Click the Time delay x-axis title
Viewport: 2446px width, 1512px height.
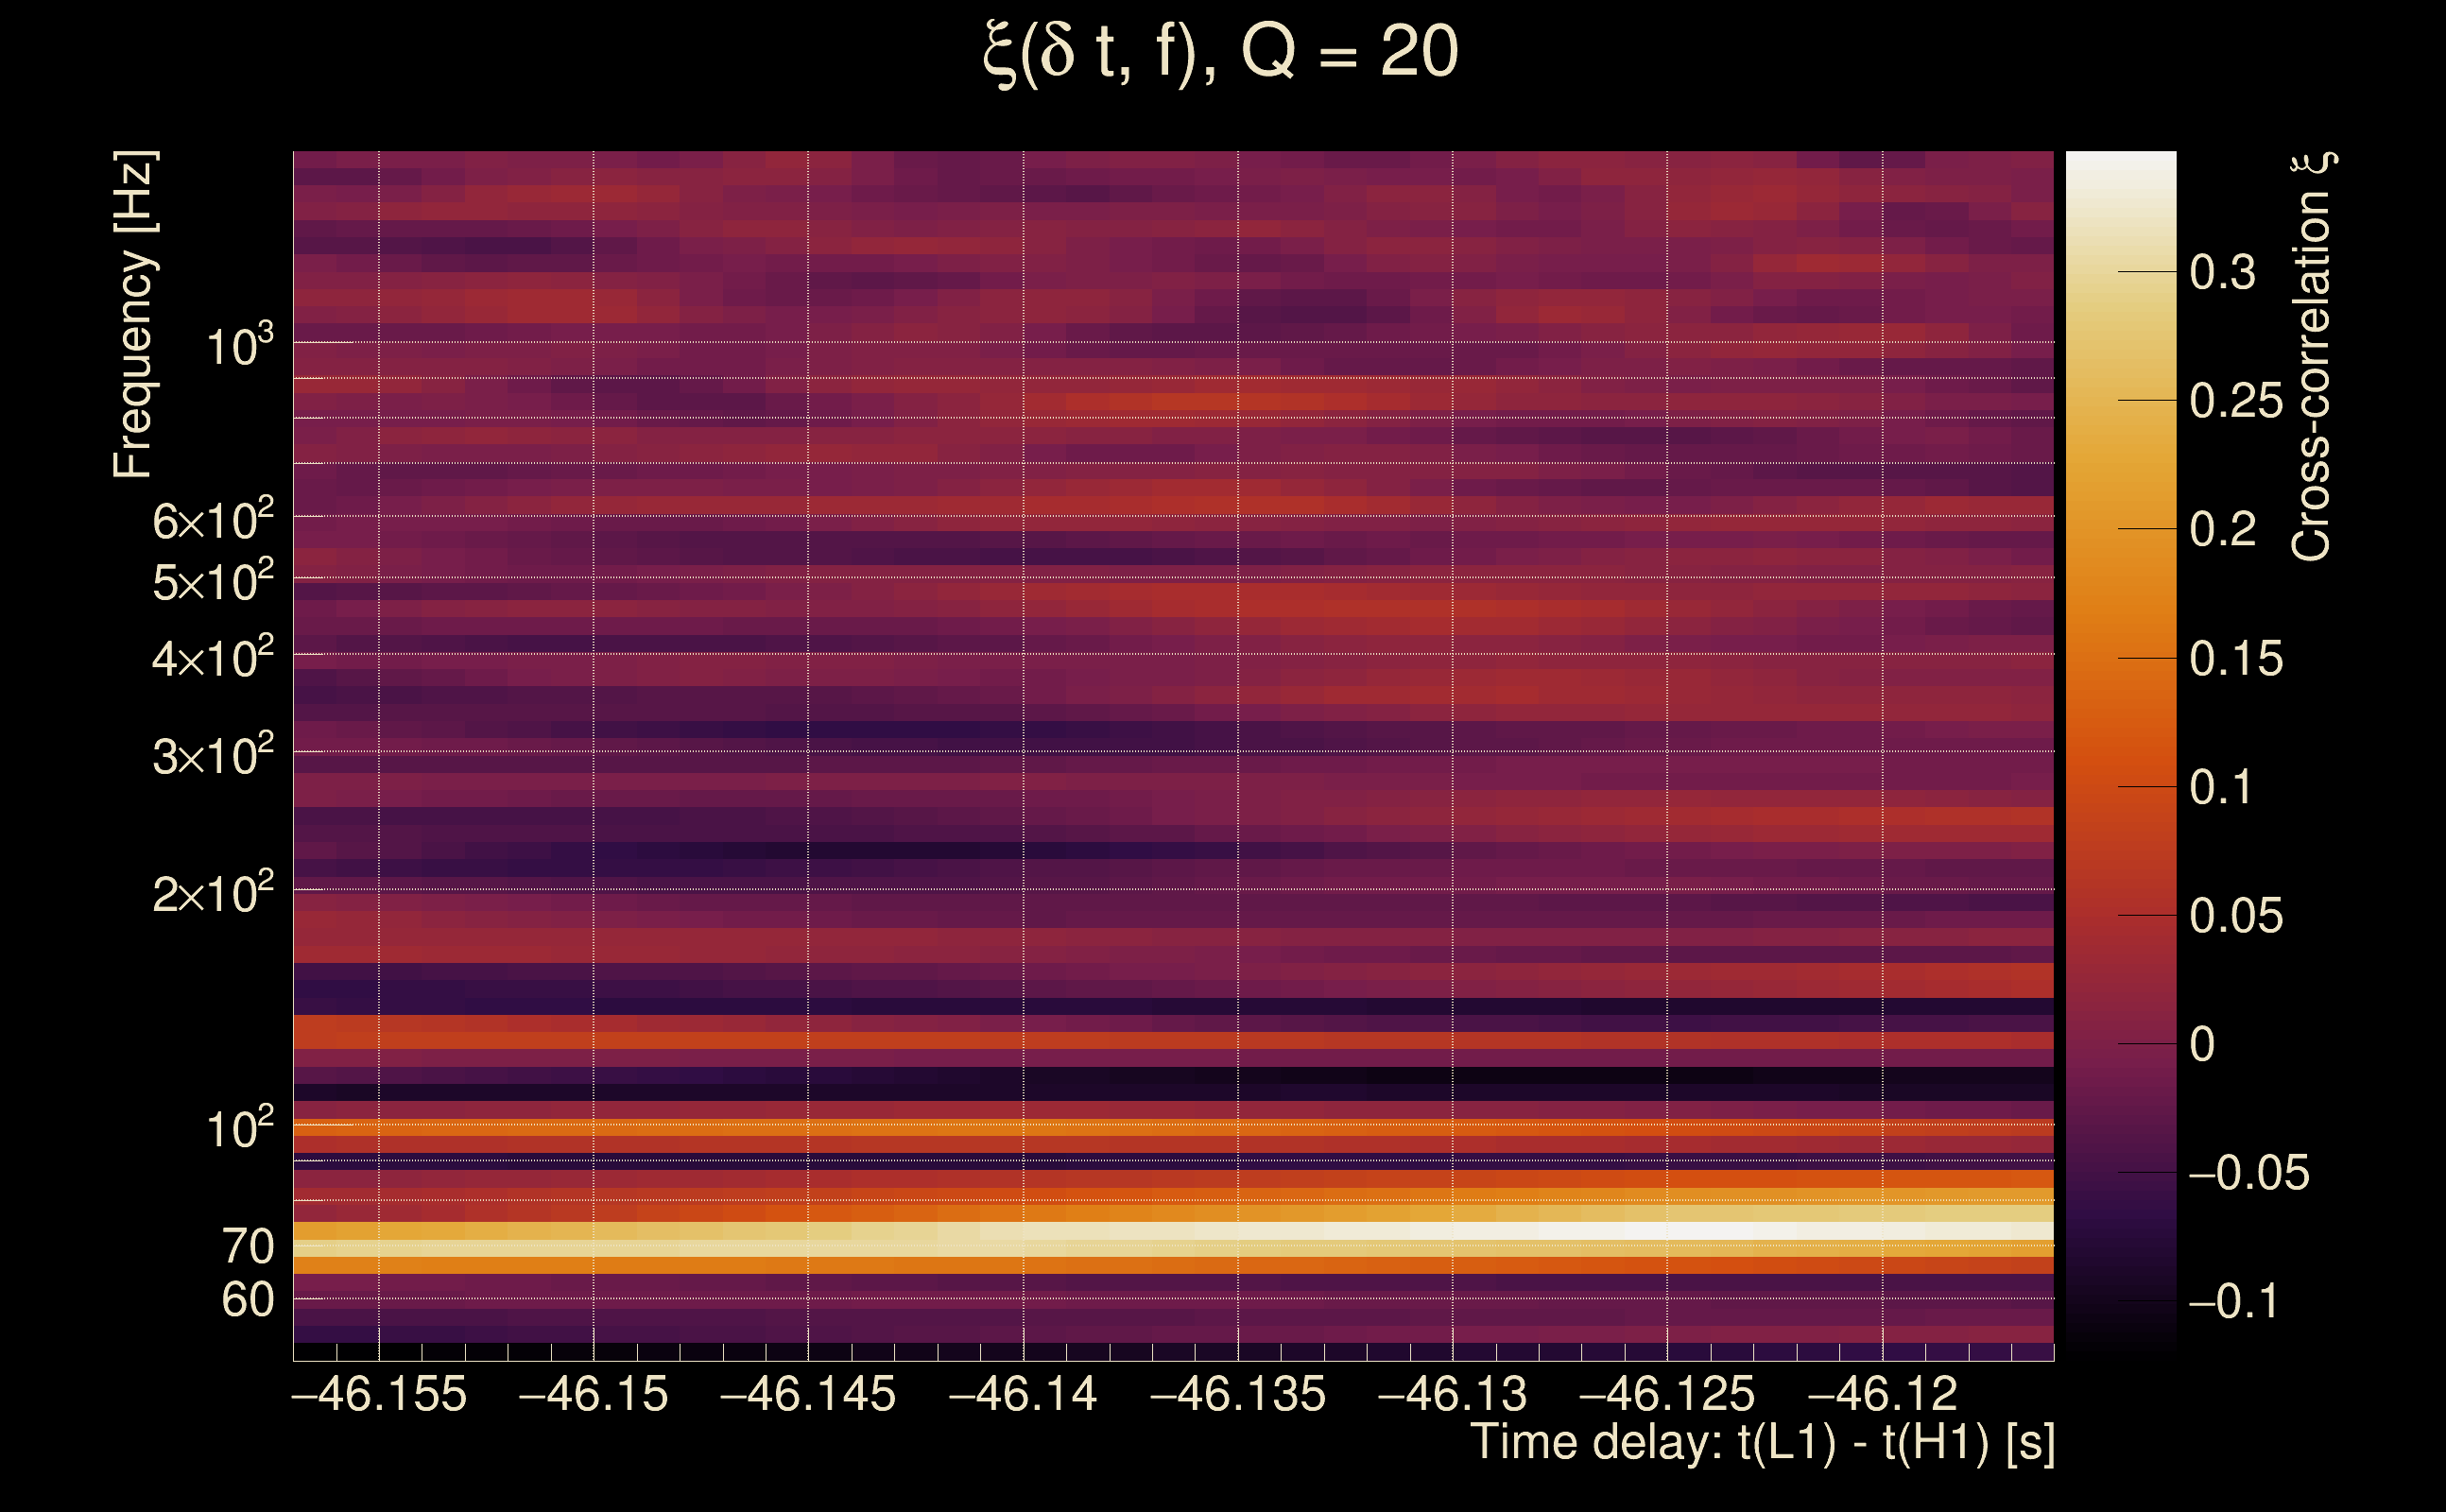click(1762, 1443)
